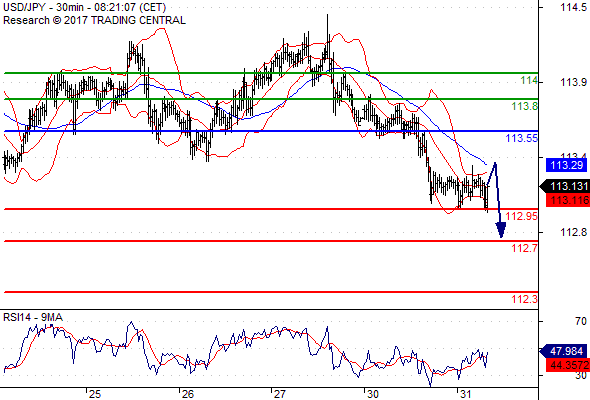Click the RSI14 - 9MA indicator title

coord(33,318)
